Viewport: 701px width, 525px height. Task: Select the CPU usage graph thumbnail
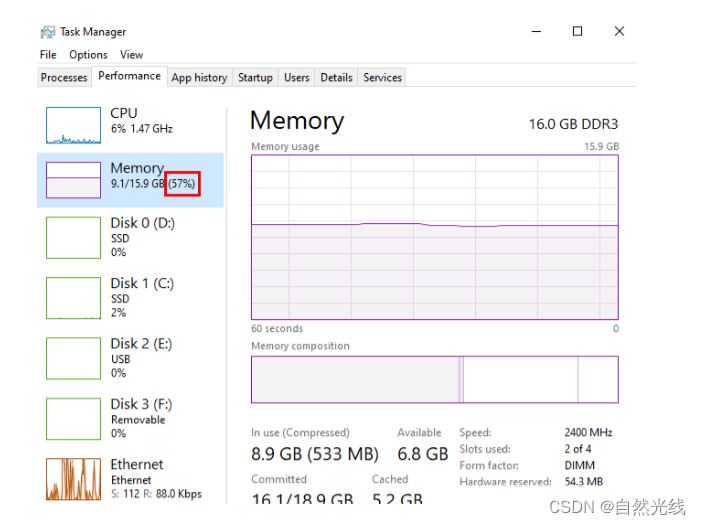tap(73, 125)
